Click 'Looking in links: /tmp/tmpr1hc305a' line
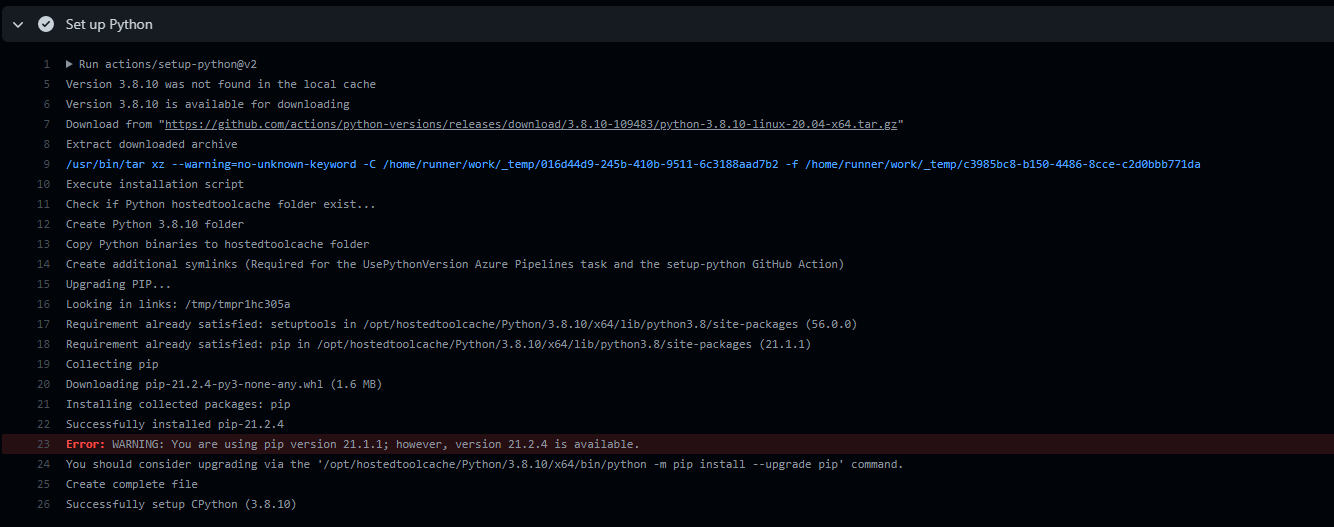This screenshot has width=1334, height=527. click(x=178, y=304)
